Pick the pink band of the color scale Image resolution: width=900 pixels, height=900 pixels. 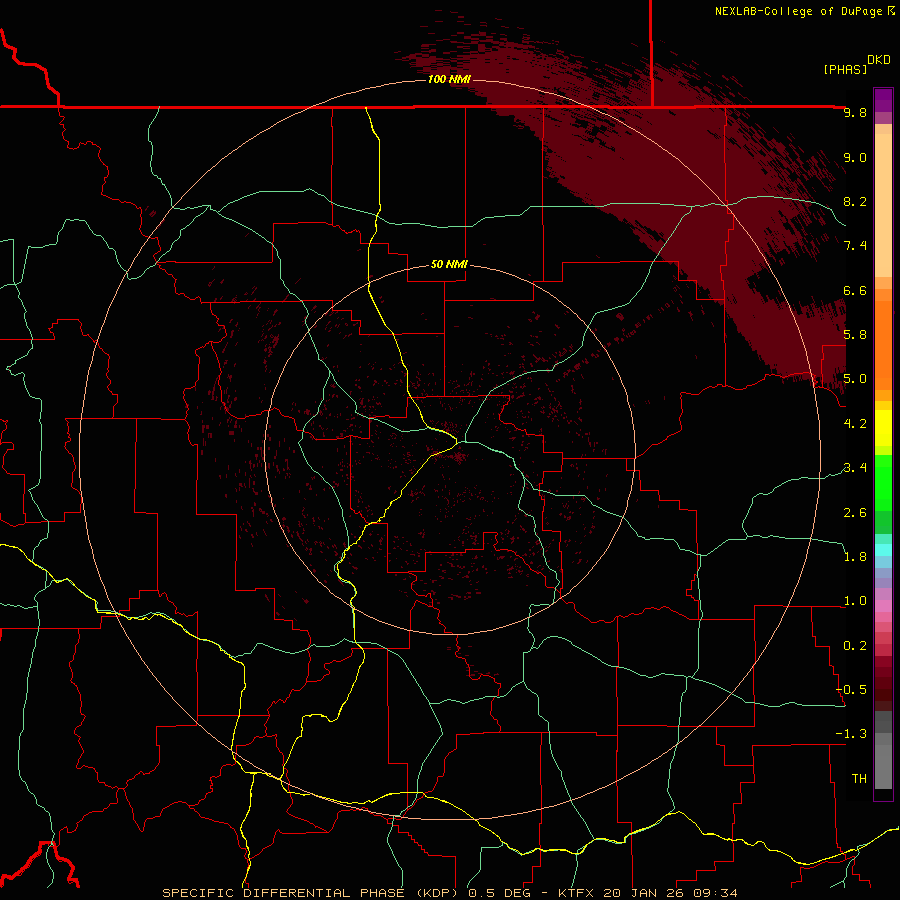point(883,606)
